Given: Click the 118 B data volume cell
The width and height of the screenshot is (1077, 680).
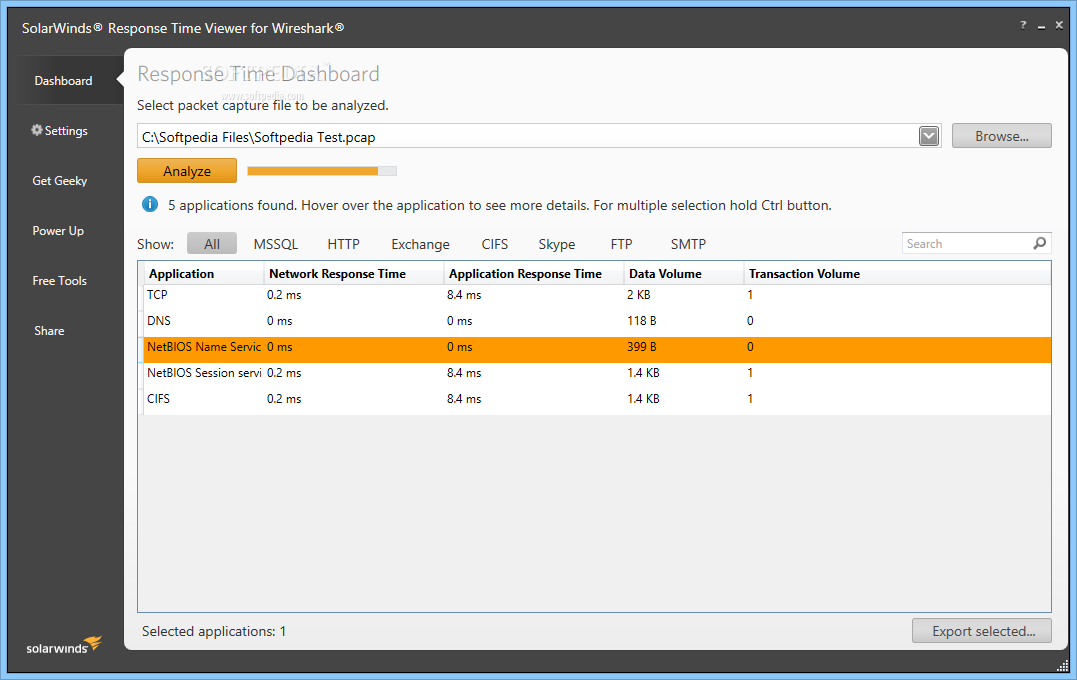Looking at the screenshot, I should pyautogui.click(x=642, y=321).
